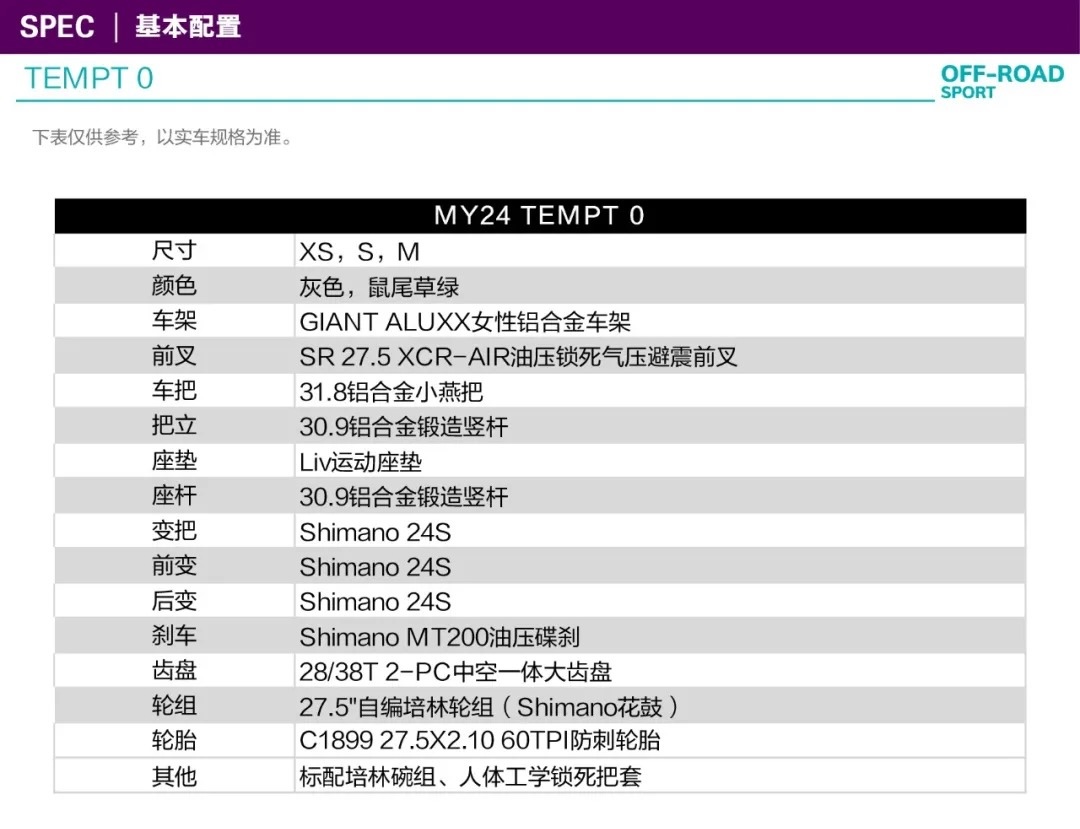Select the C1899 27.5X2.10 60TPI防刺轮胎 value
The image size is (1080, 829).
tap(480, 741)
